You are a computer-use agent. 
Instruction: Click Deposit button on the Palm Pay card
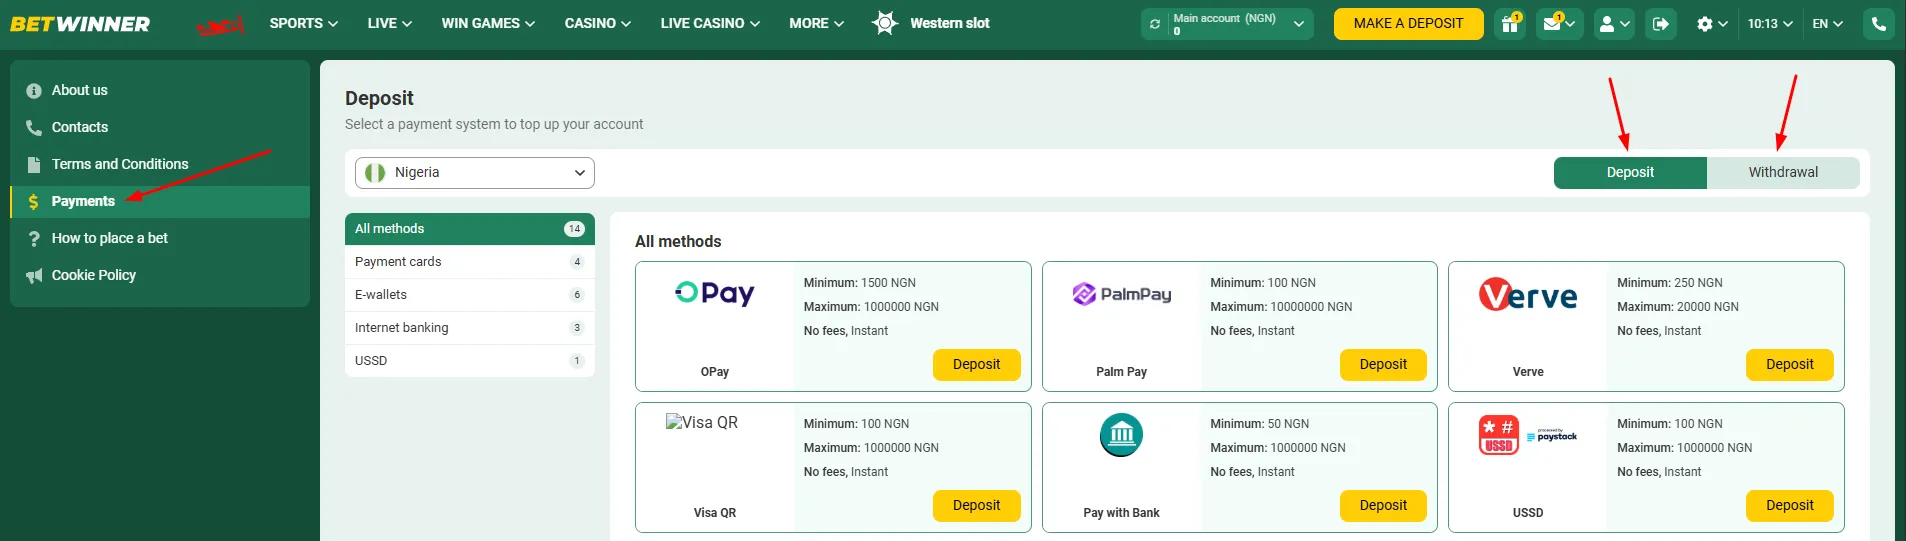1383,365
